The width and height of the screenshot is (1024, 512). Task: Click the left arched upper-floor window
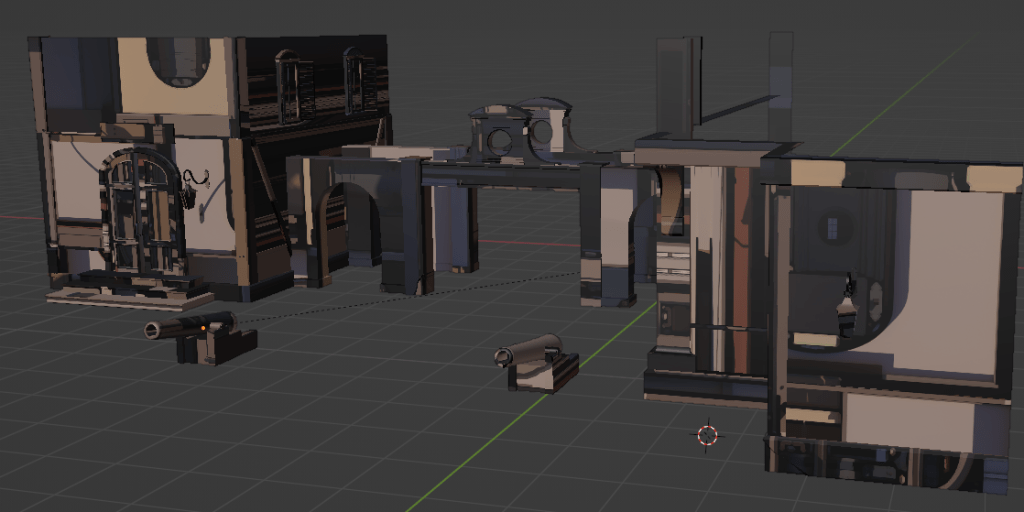point(288,85)
